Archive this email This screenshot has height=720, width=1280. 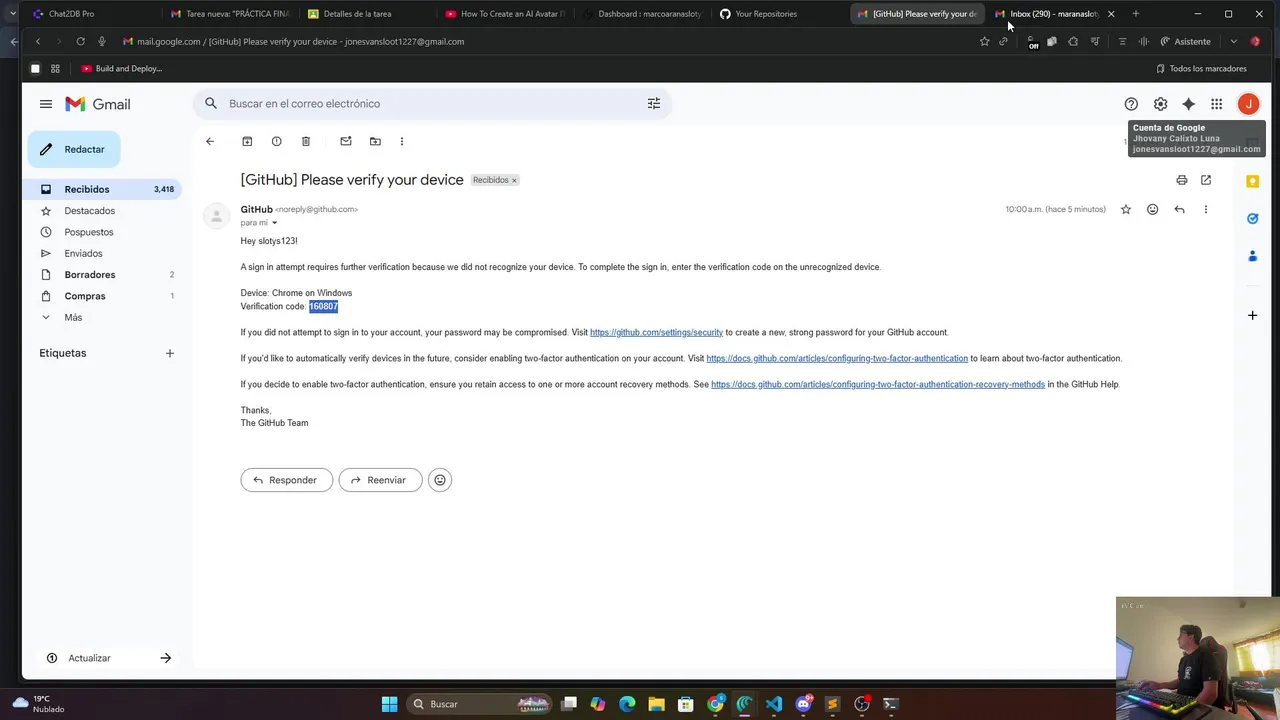(x=247, y=141)
